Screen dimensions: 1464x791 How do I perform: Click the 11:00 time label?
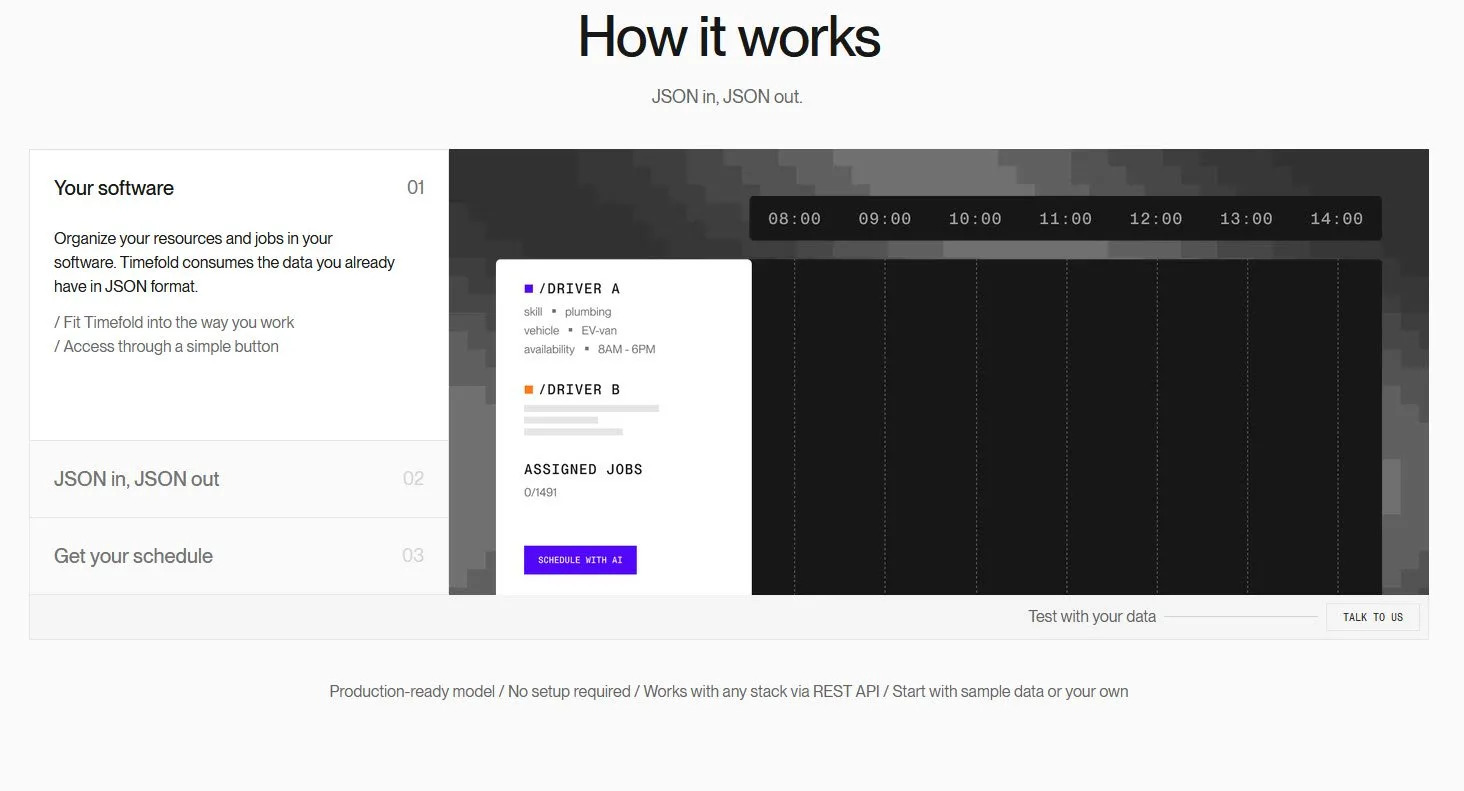pos(1065,219)
